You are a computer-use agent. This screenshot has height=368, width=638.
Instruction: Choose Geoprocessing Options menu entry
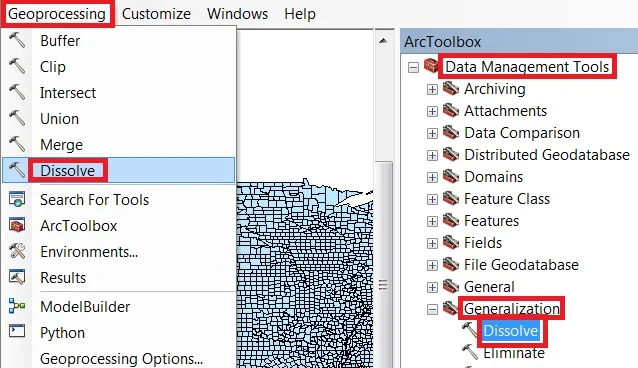(121, 359)
